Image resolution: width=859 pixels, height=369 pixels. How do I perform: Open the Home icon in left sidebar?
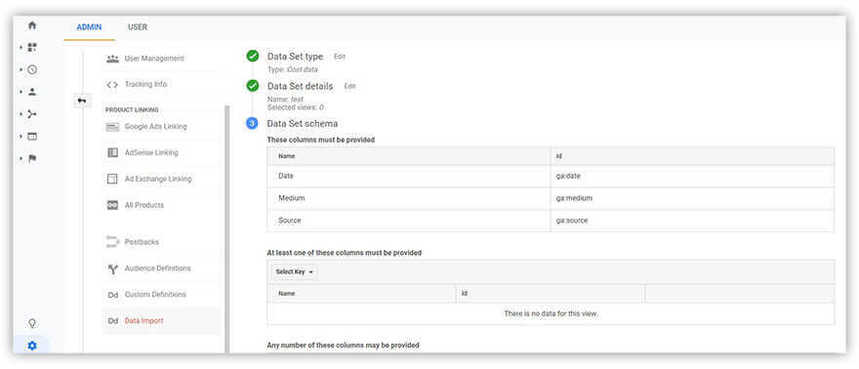point(32,26)
